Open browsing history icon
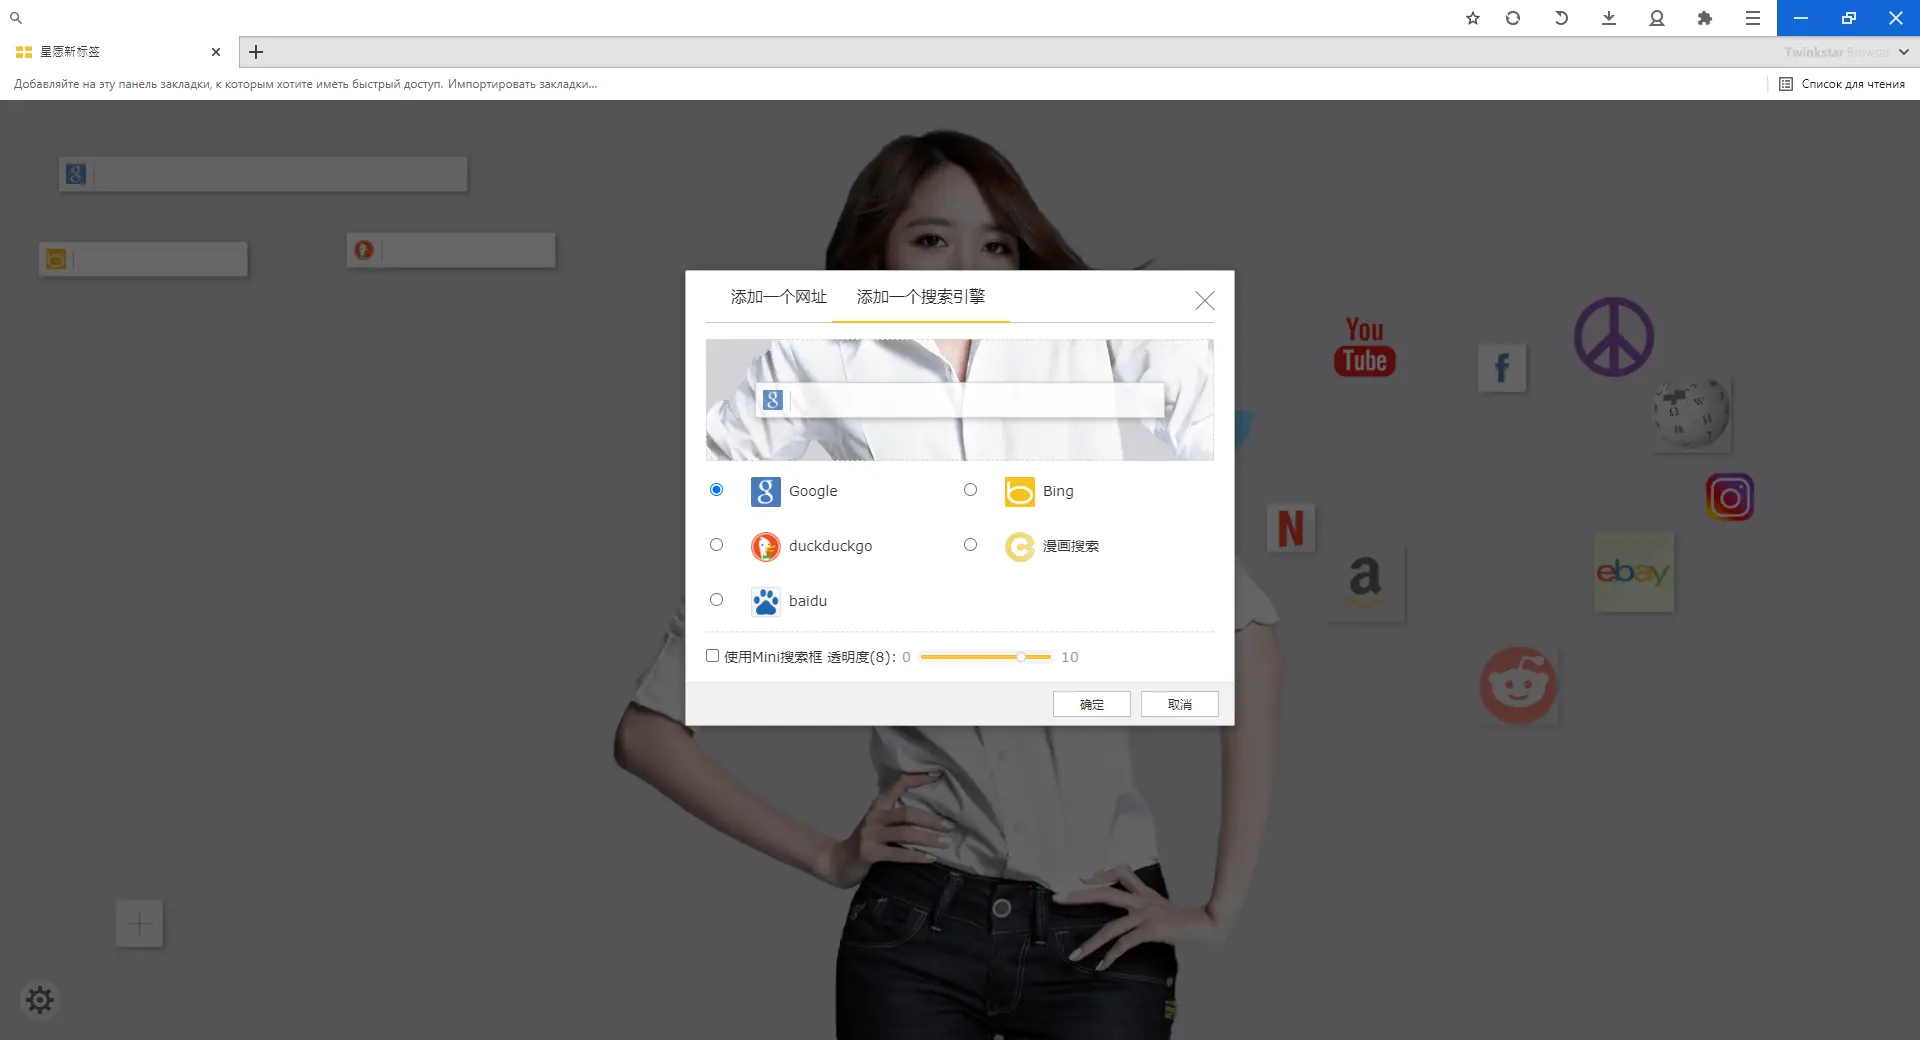 pyautogui.click(x=1560, y=18)
